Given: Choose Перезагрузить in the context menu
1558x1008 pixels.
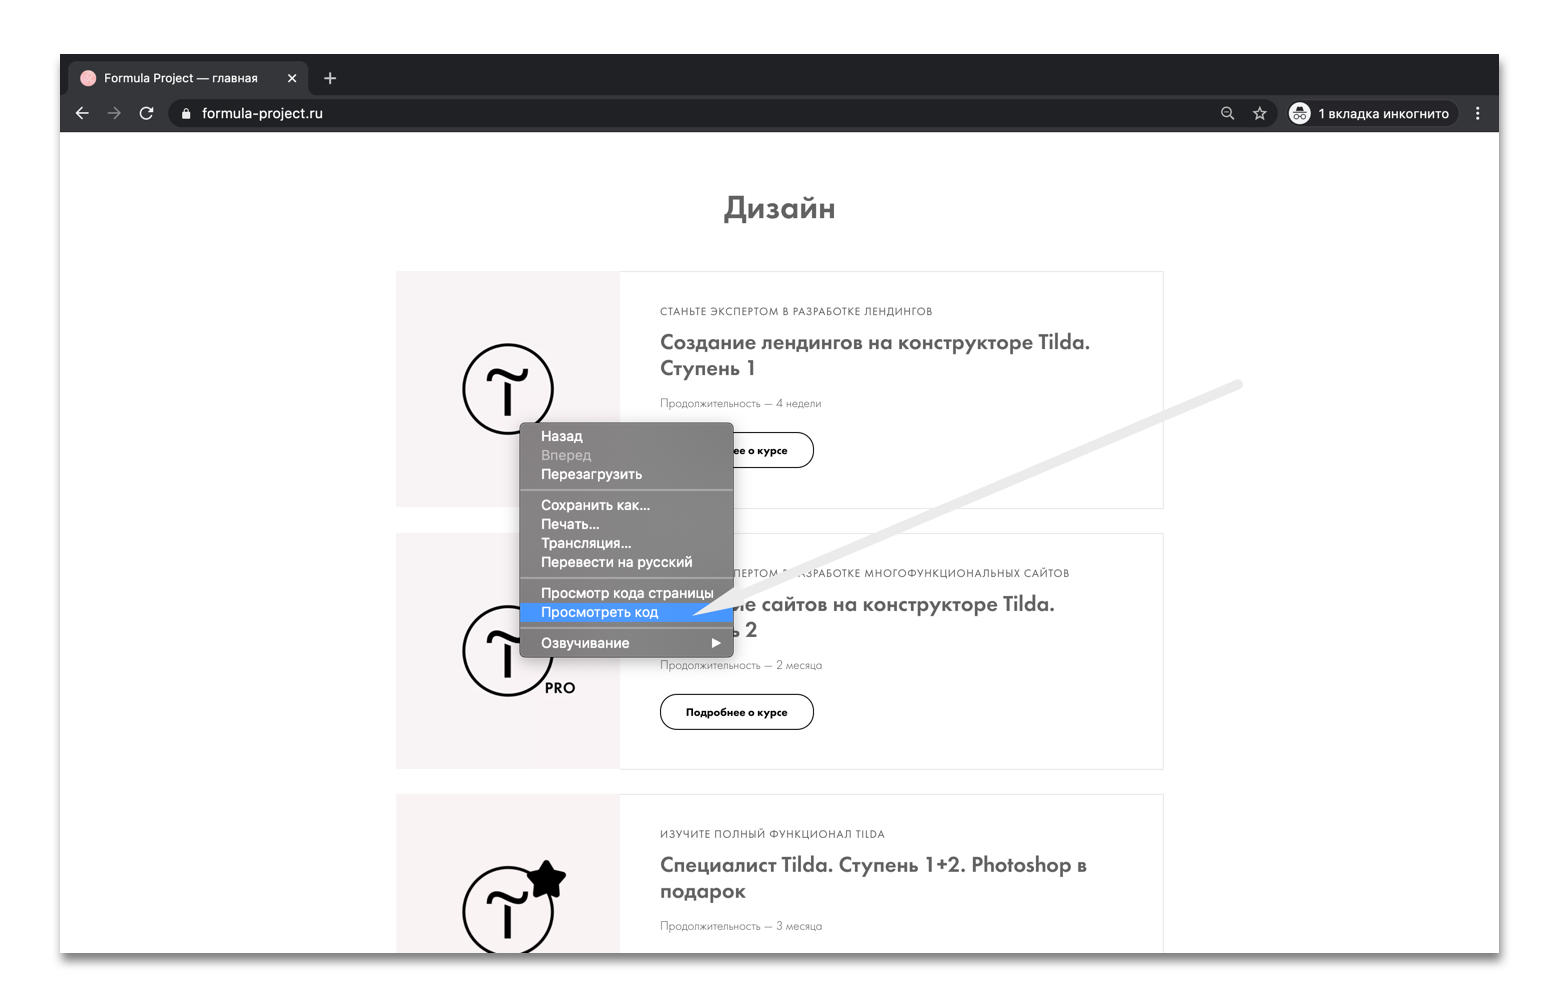Looking at the screenshot, I should click(627, 474).
